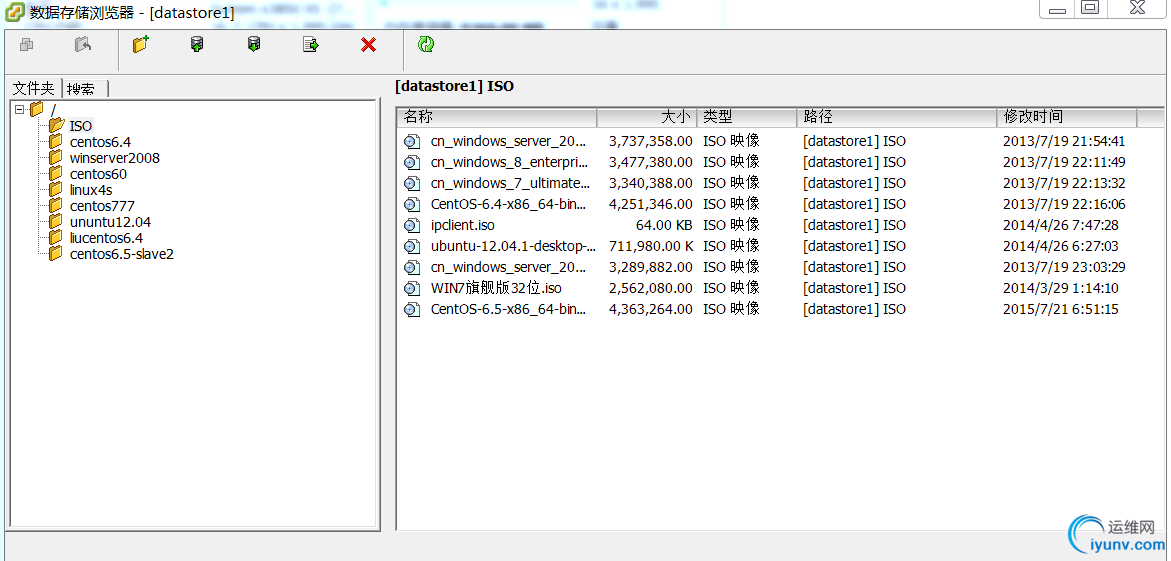The height and width of the screenshot is (561, 1171).
Task: Sort by the 类型 column header
Action: pyautogui.click(x=747, y=117)
